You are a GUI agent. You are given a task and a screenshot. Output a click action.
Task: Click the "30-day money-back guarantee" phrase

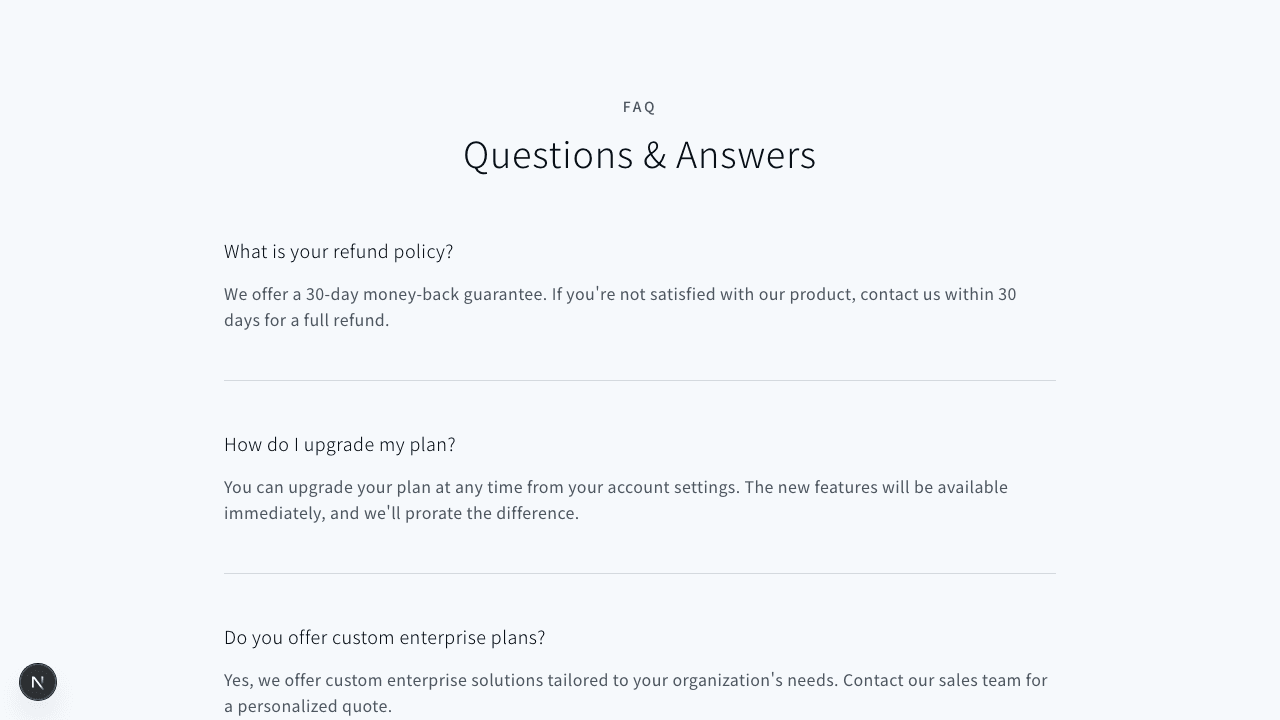coord(426,294)
